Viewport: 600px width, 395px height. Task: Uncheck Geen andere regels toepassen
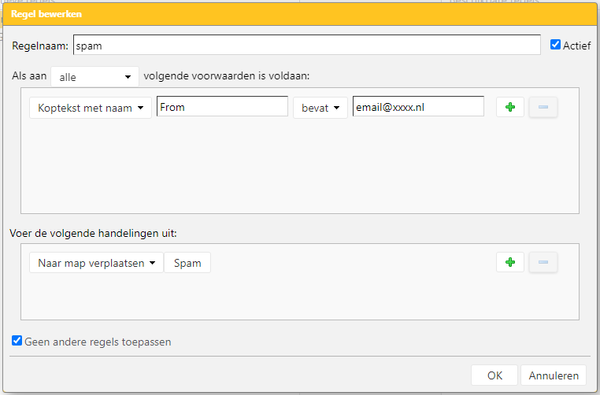coord(17,341)
